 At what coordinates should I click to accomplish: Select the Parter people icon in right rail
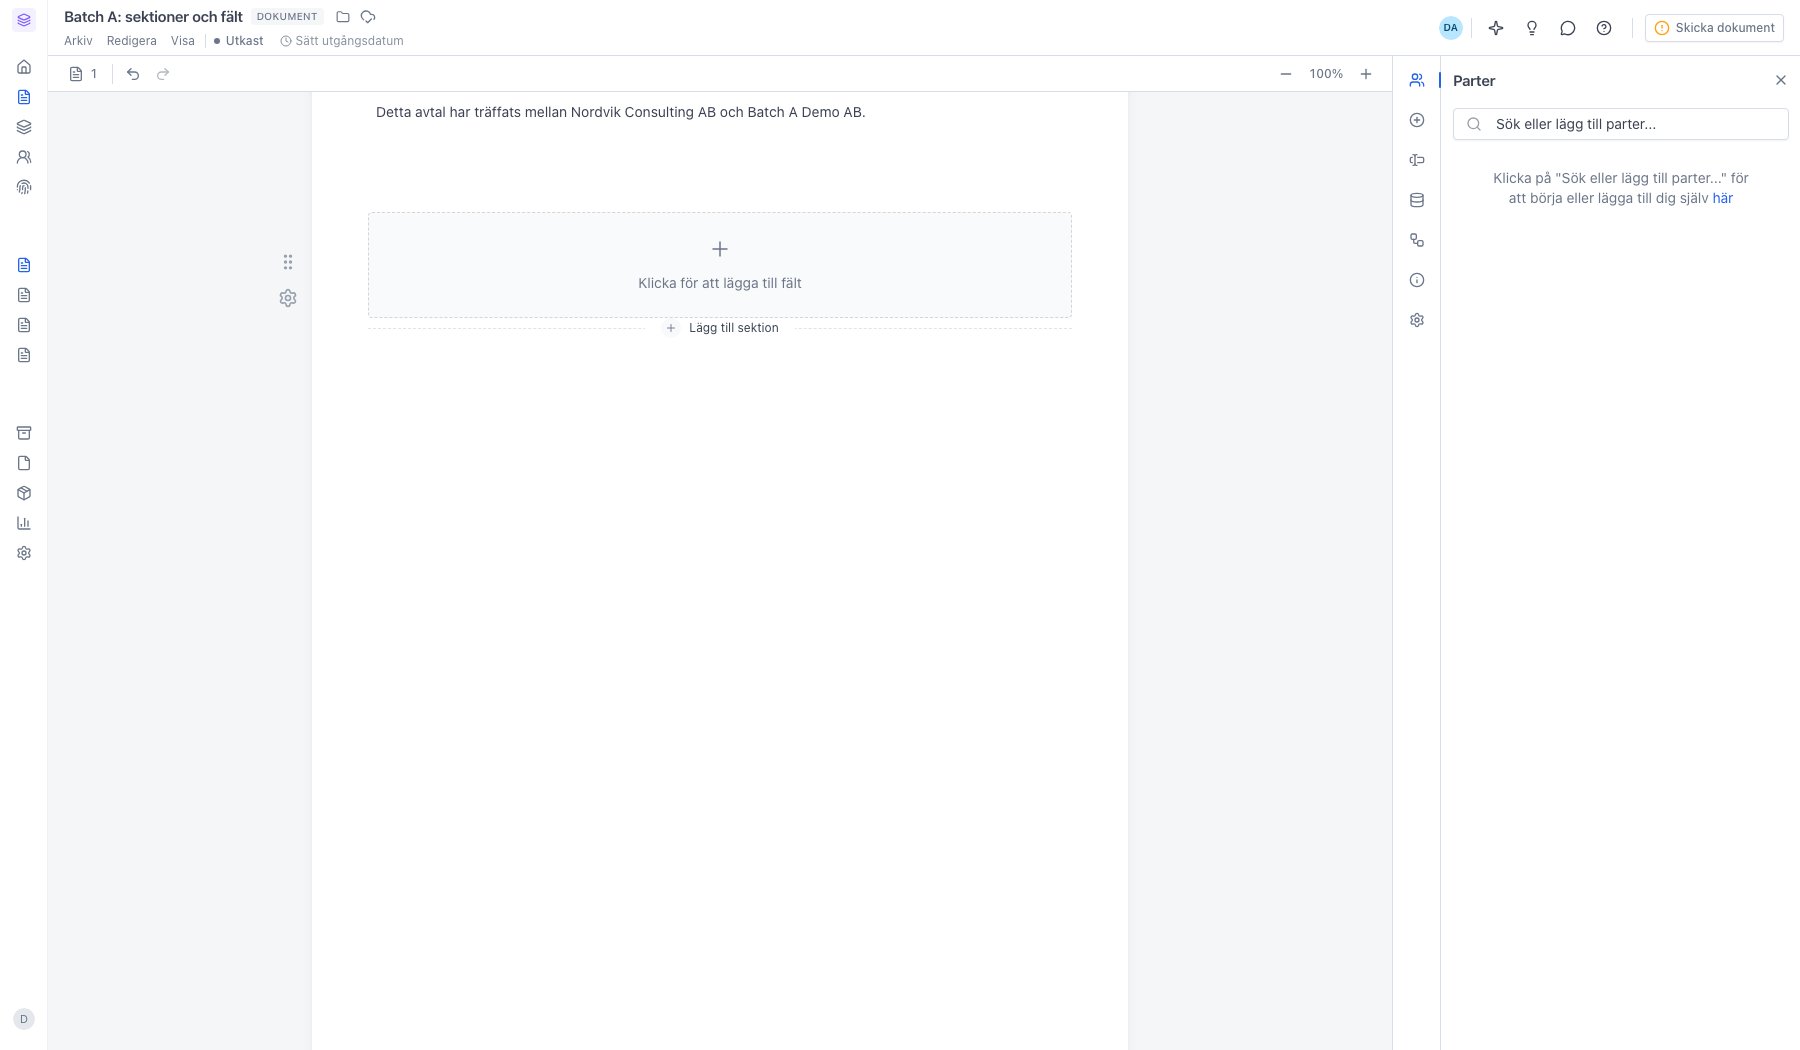click(x=1417, y=80)
